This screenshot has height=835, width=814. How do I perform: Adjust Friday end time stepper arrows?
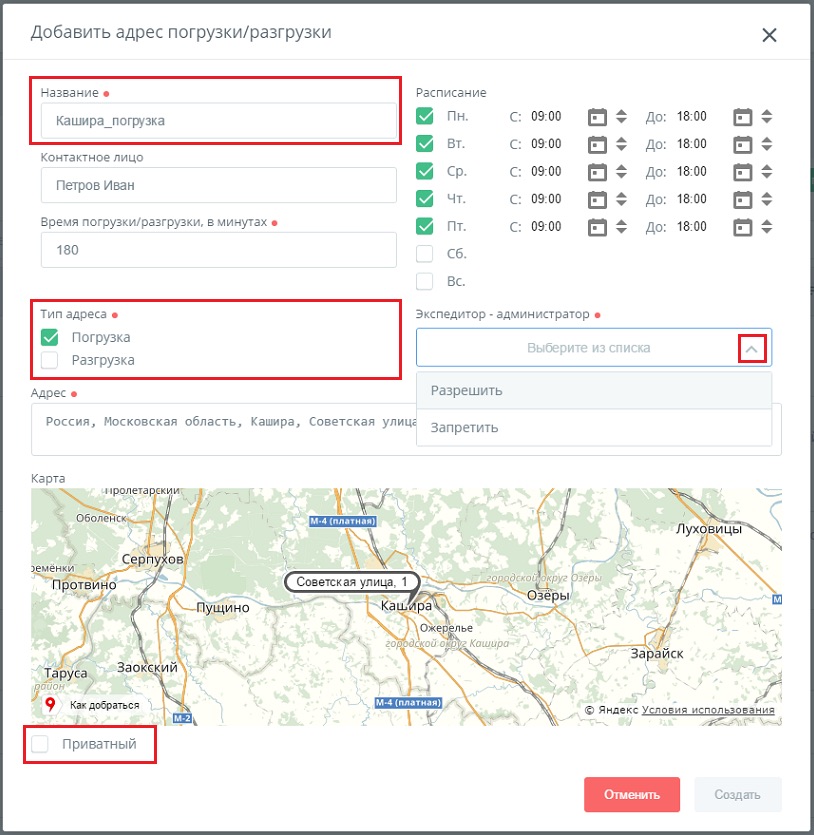pos(767,227)
